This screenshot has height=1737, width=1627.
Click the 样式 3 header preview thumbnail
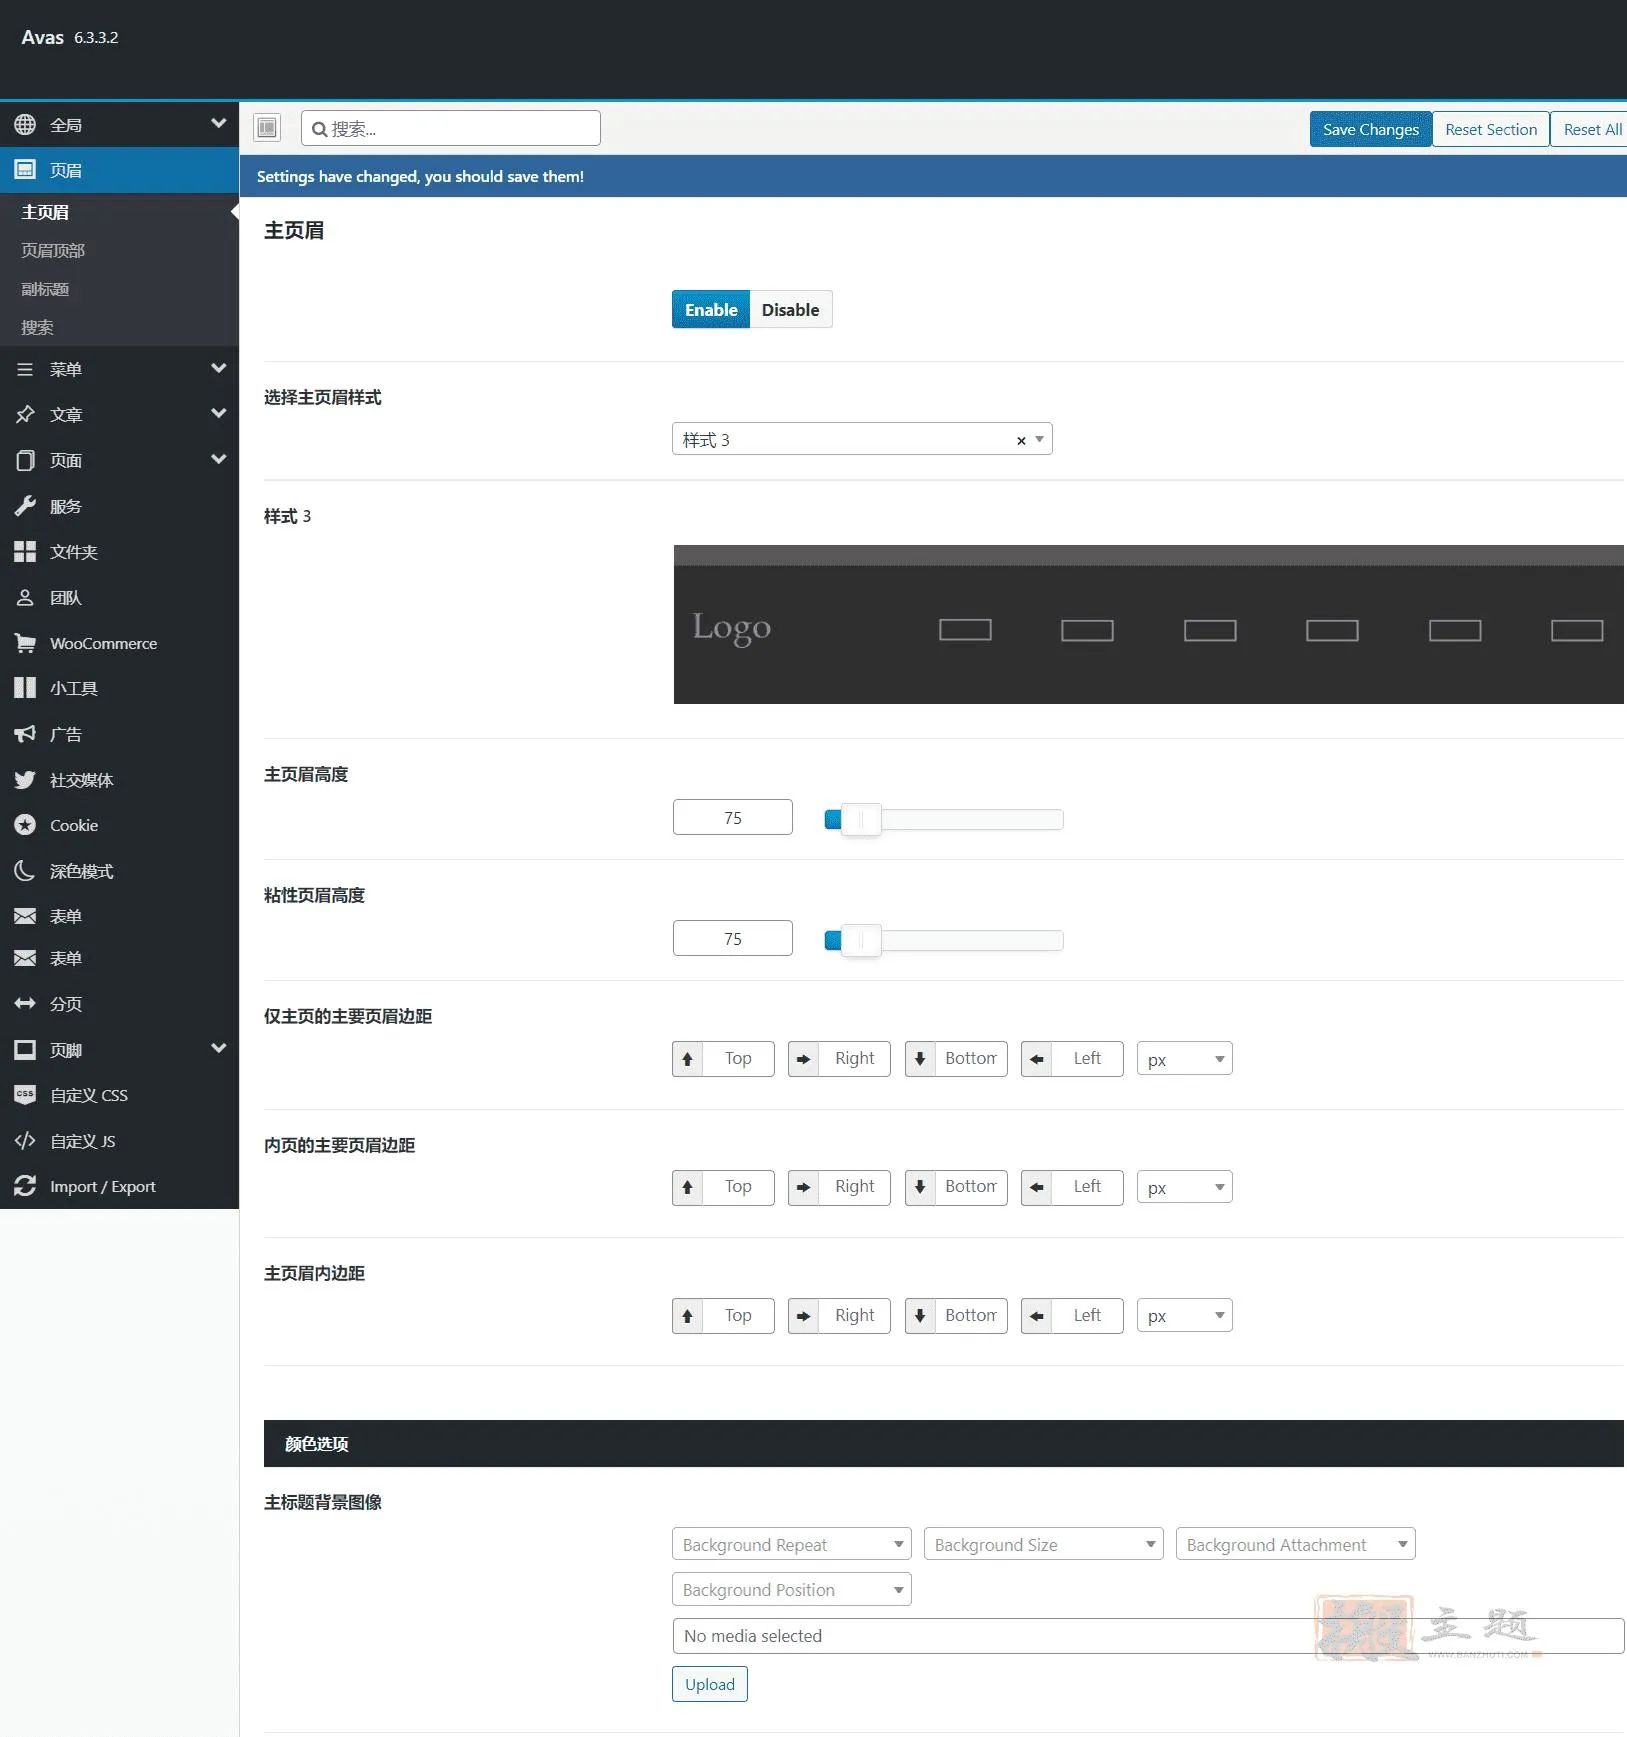click(1148, 624)
